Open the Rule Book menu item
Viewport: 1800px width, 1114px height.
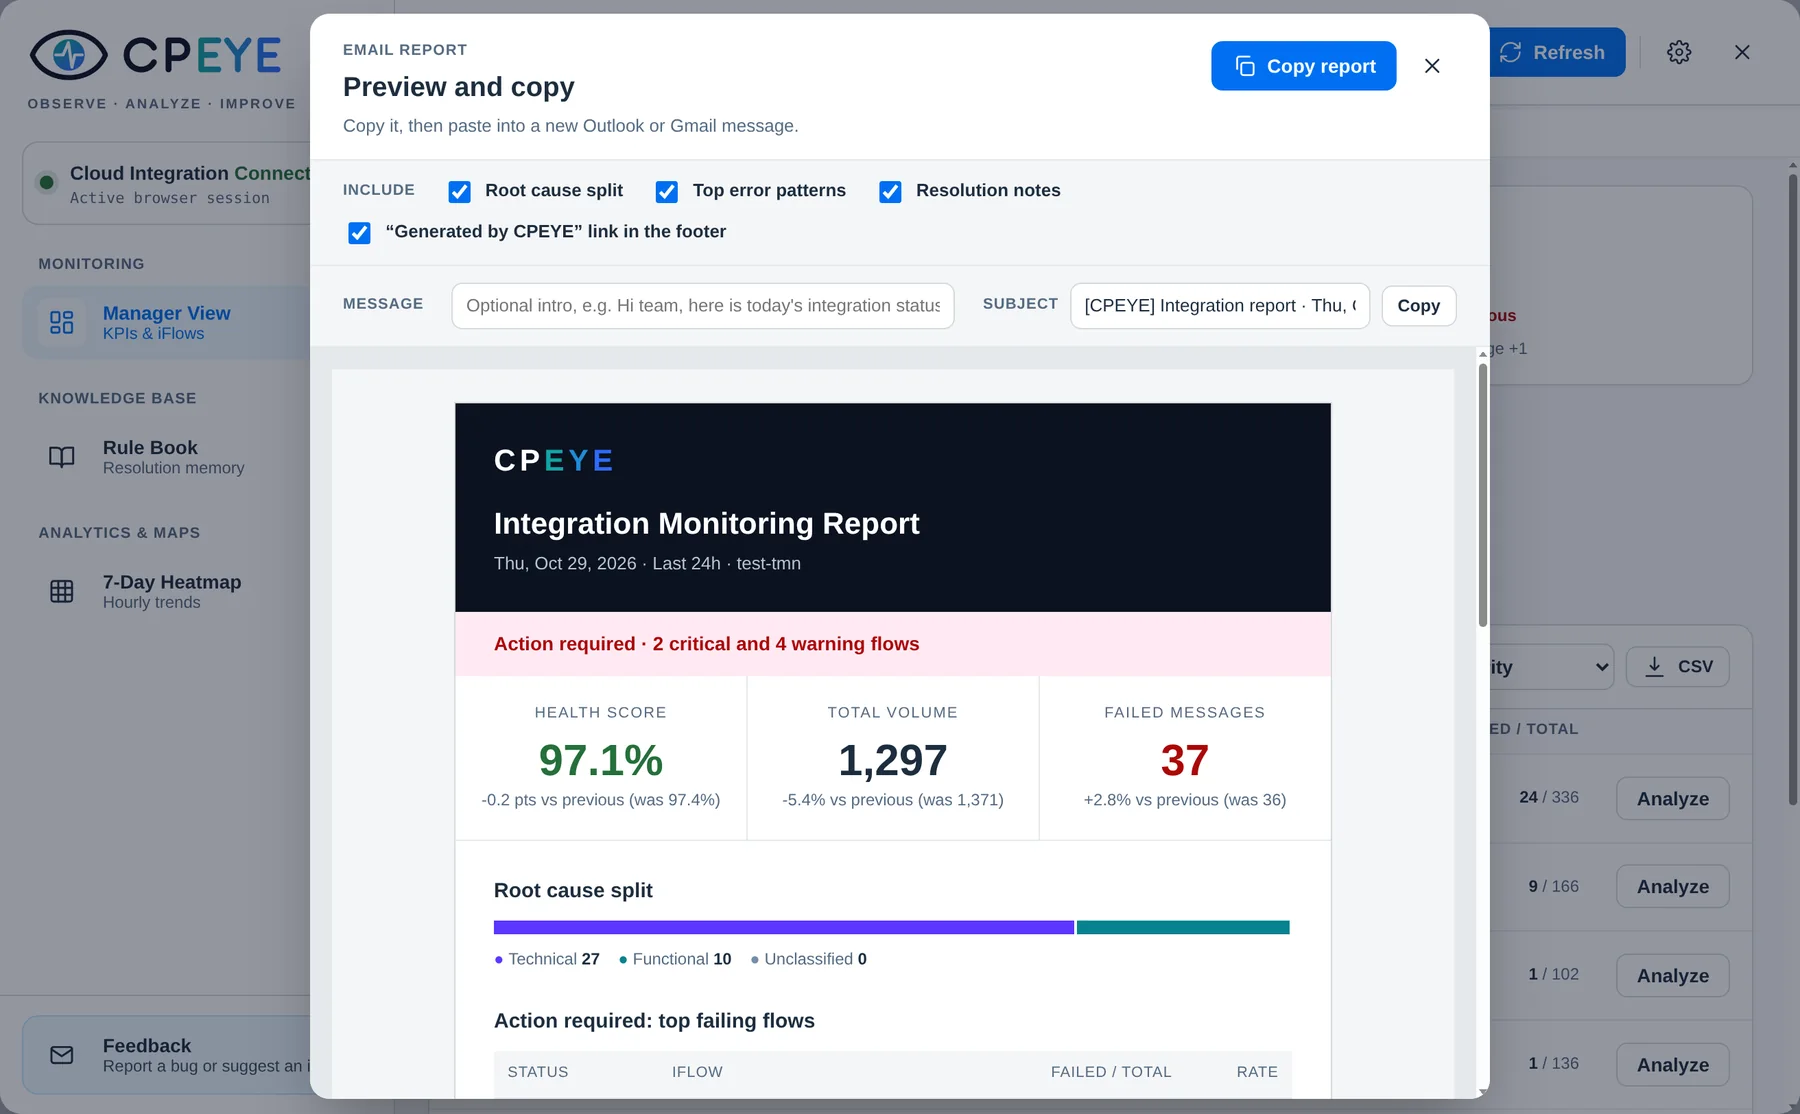[x=167, y=457]
